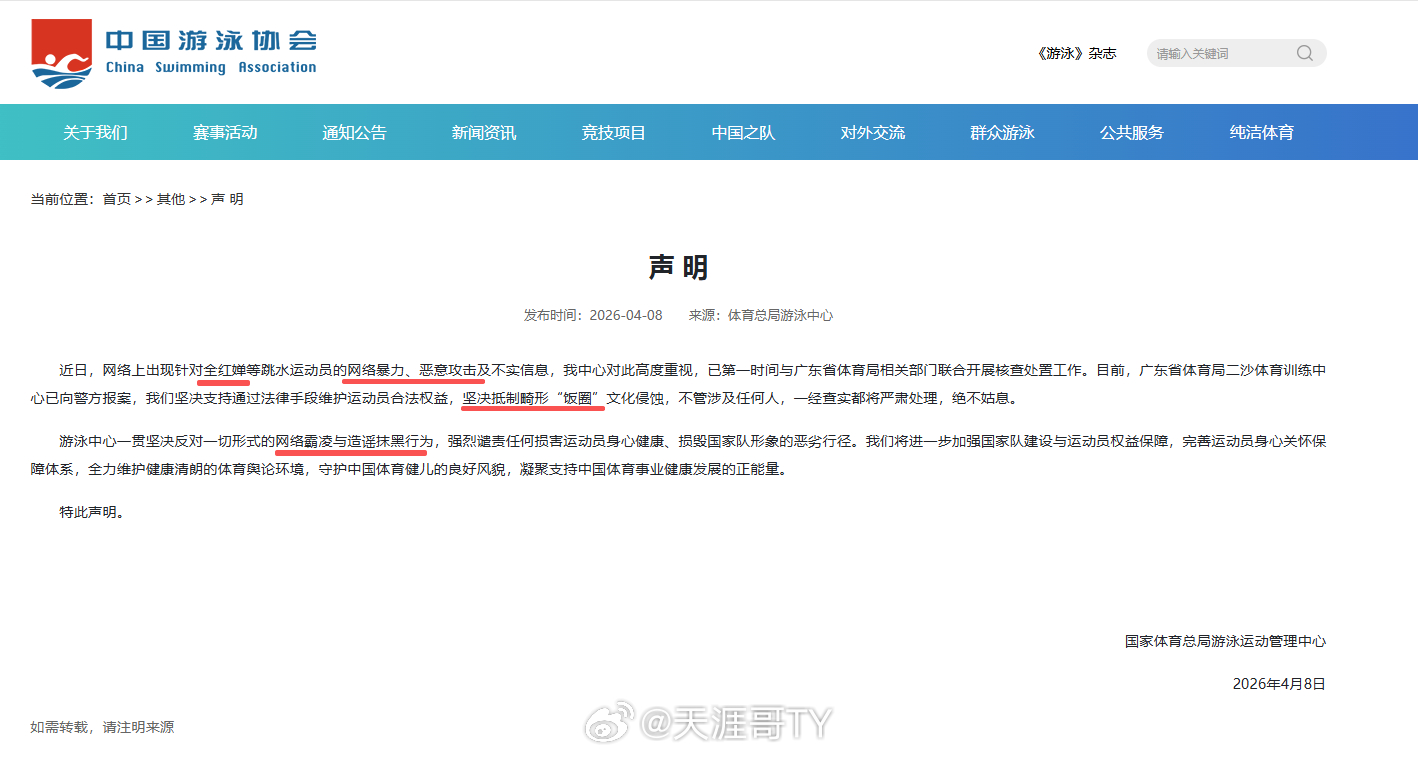Open the 《游泳》杂志 link
The image size is (1418, 757).
pos(1075,53)
